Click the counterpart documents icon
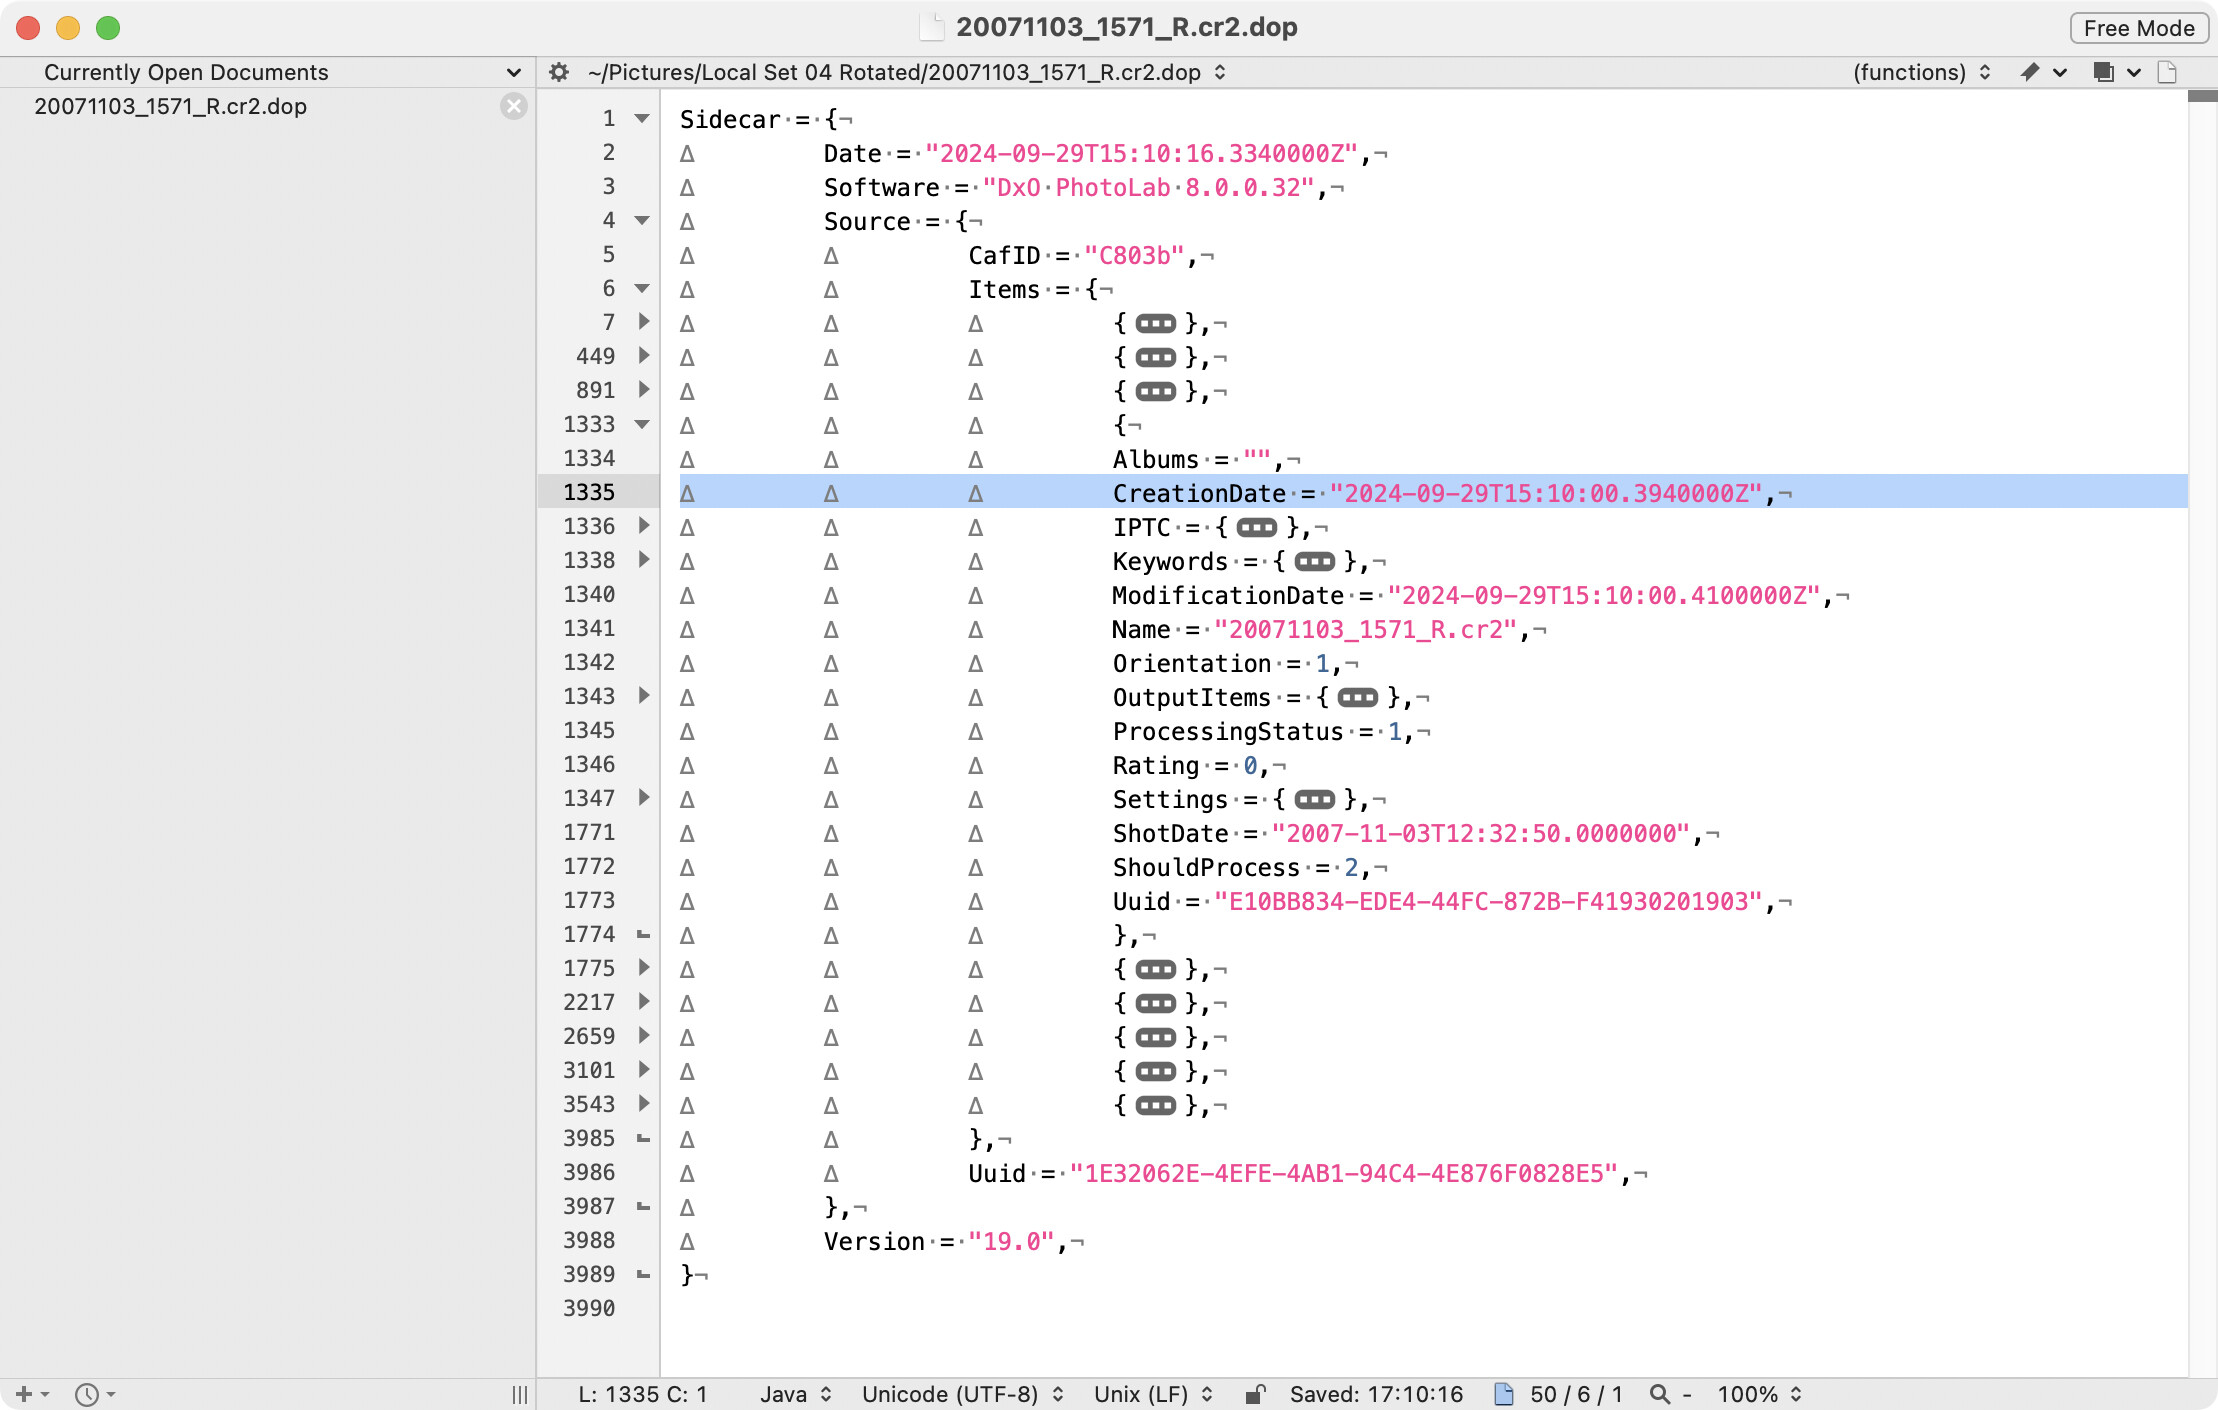 (2103, 72)
